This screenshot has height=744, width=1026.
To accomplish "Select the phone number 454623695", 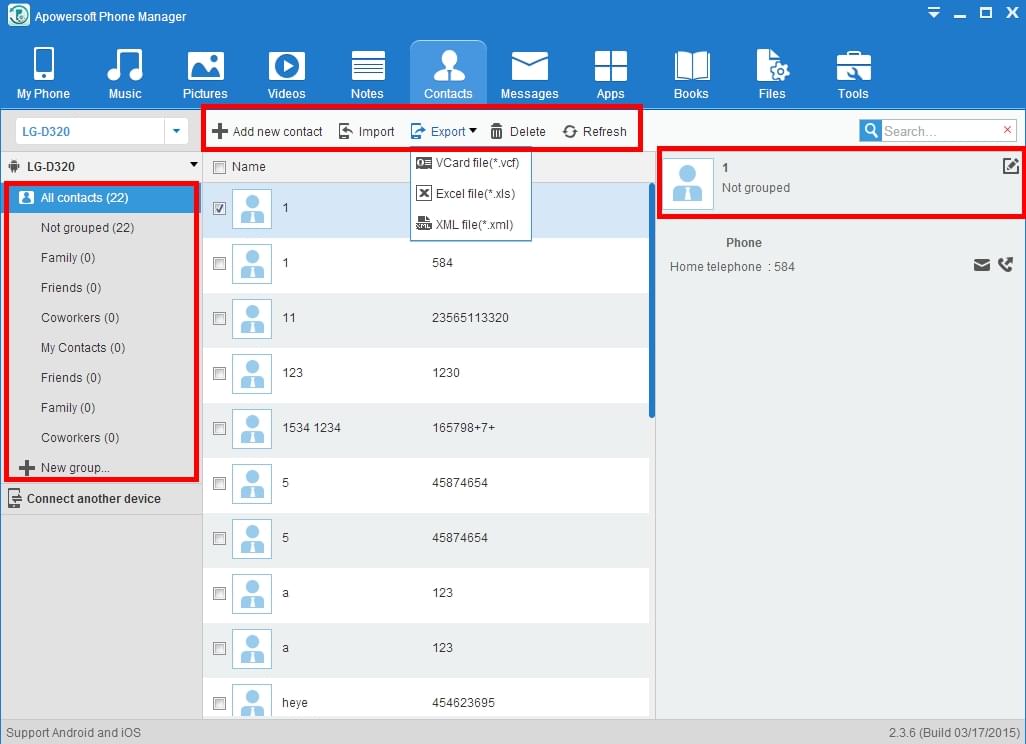I will 463,703.
